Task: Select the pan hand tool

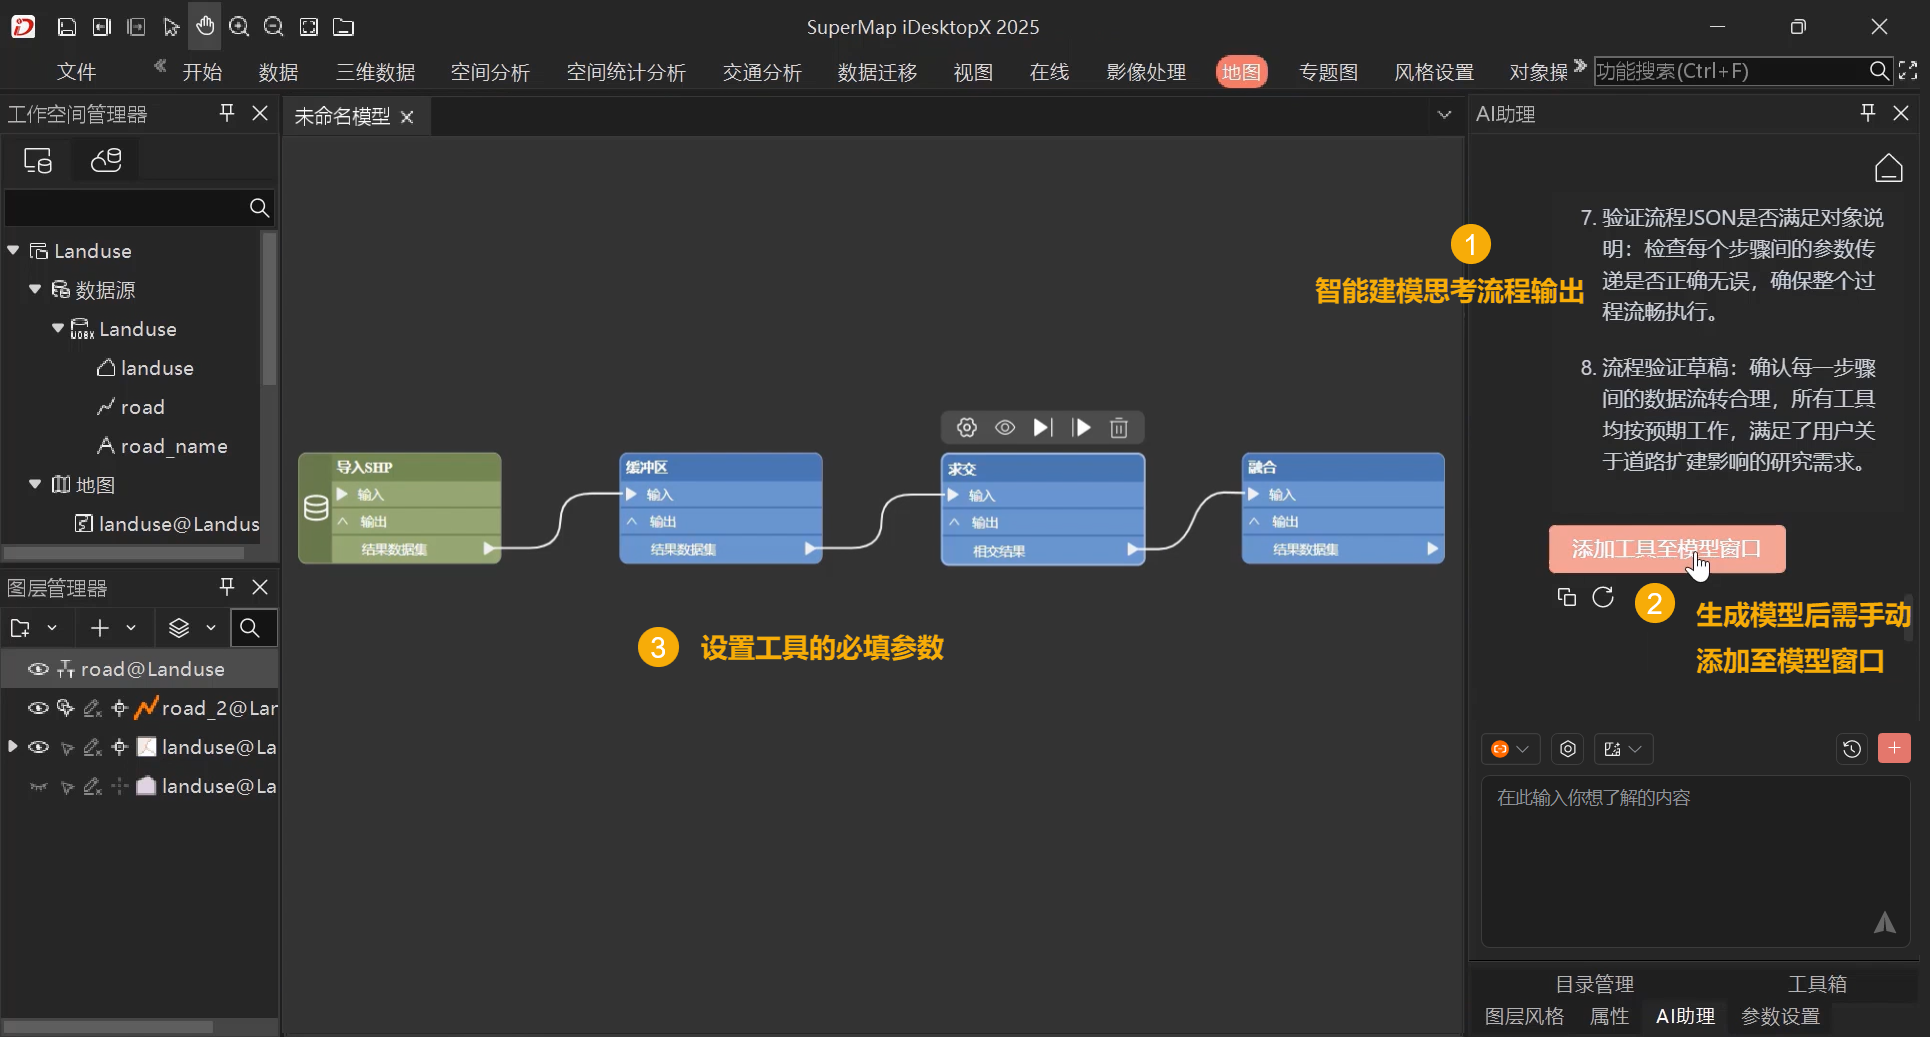Action: [x=205, y=26]
